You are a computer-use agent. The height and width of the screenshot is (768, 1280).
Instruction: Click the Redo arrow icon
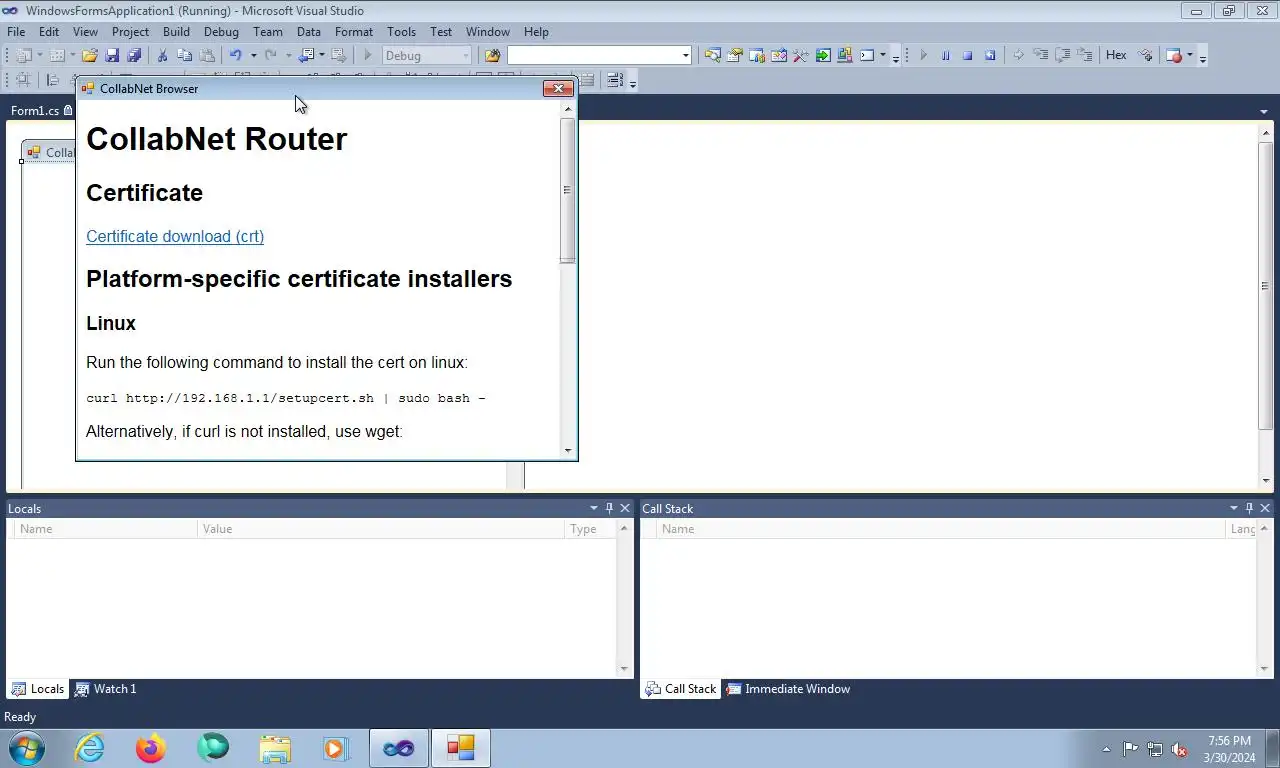point(271,56)
